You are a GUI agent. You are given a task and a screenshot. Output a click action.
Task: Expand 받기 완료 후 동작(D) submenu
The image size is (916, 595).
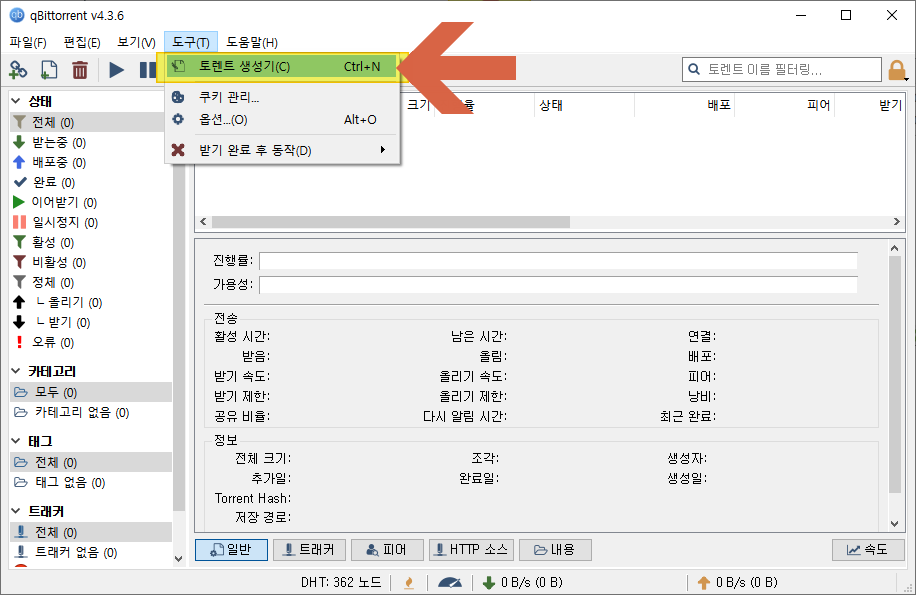click(x=283, y=150)
